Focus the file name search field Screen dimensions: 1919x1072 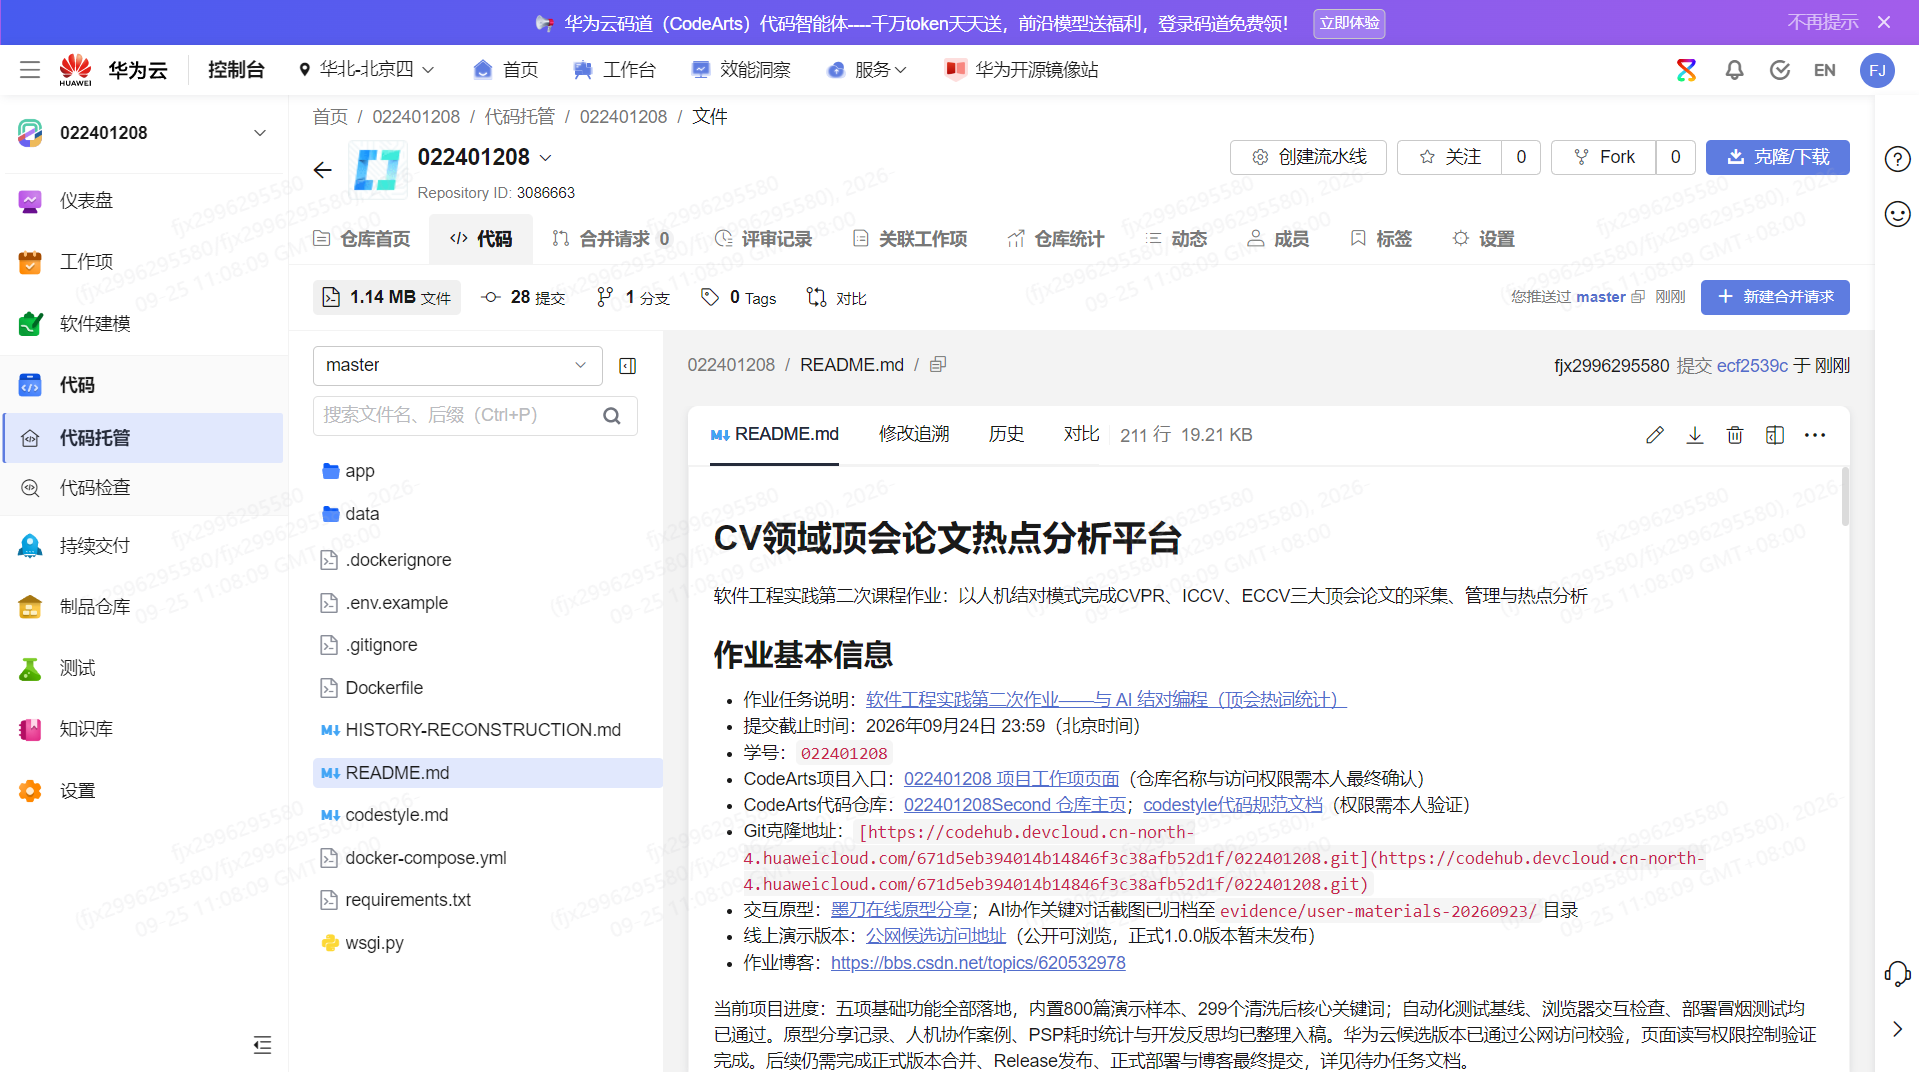[475, 415]
